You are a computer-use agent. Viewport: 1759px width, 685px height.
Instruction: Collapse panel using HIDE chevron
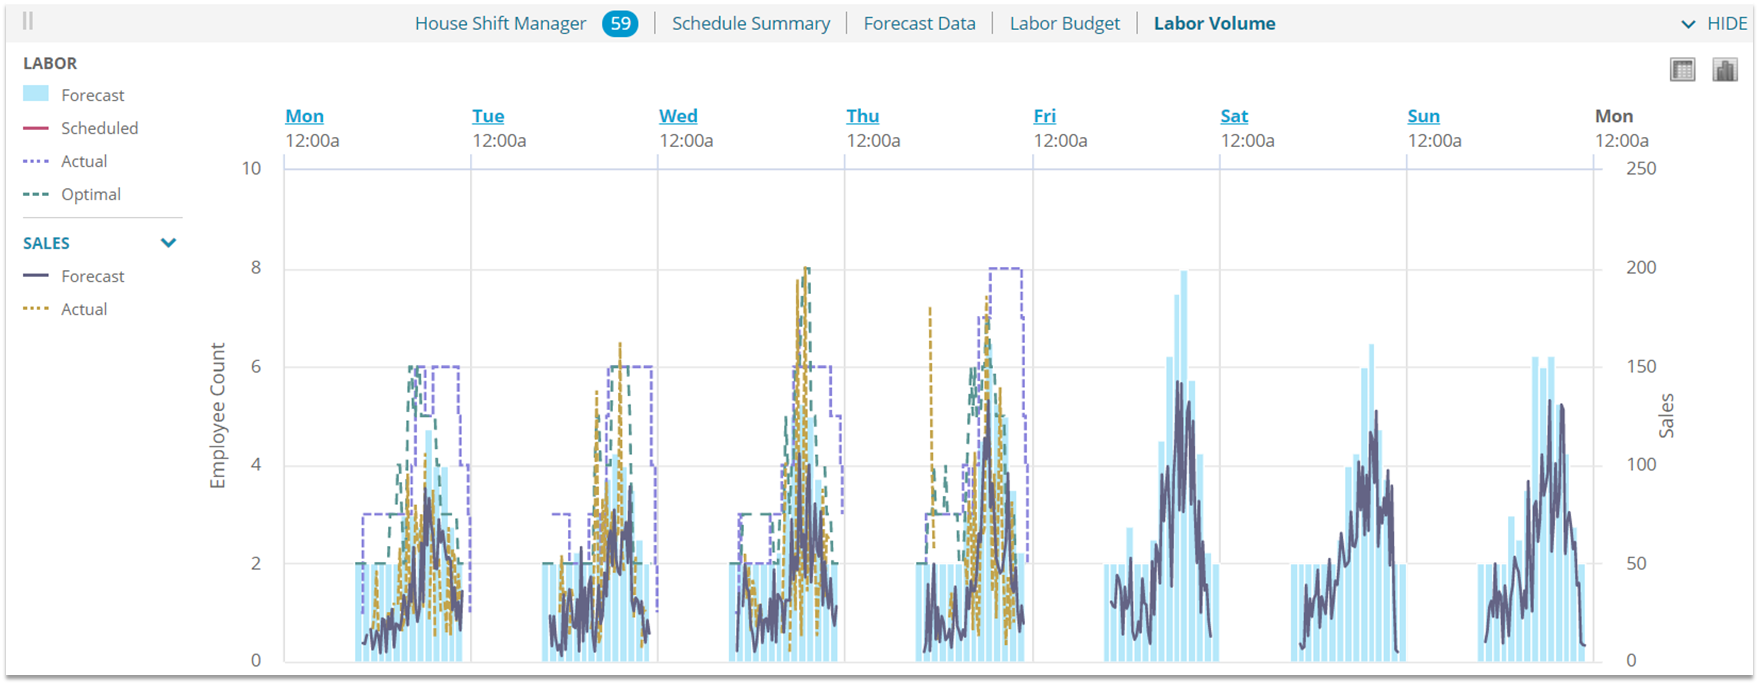pos(1689,24)
